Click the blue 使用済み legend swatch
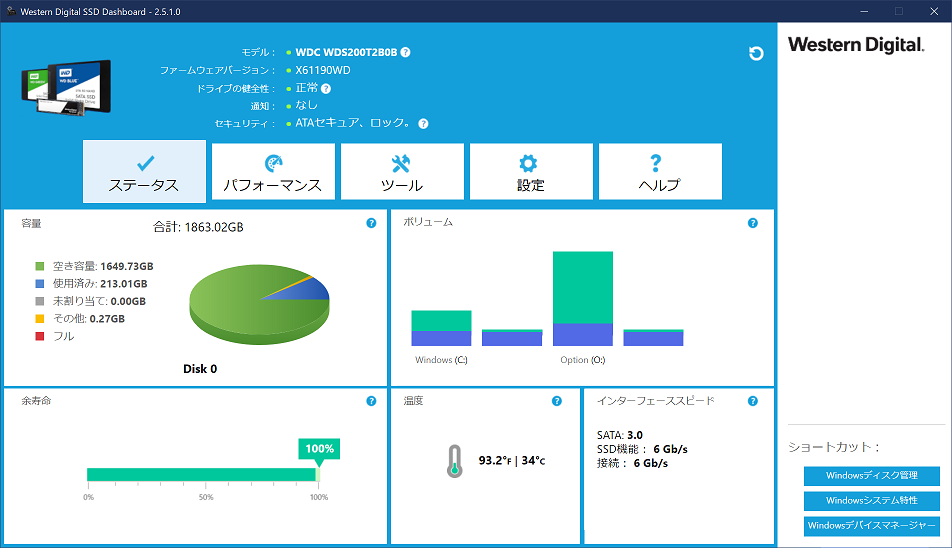Viewport: 952px width, 548px height. (x=40, y=283)
